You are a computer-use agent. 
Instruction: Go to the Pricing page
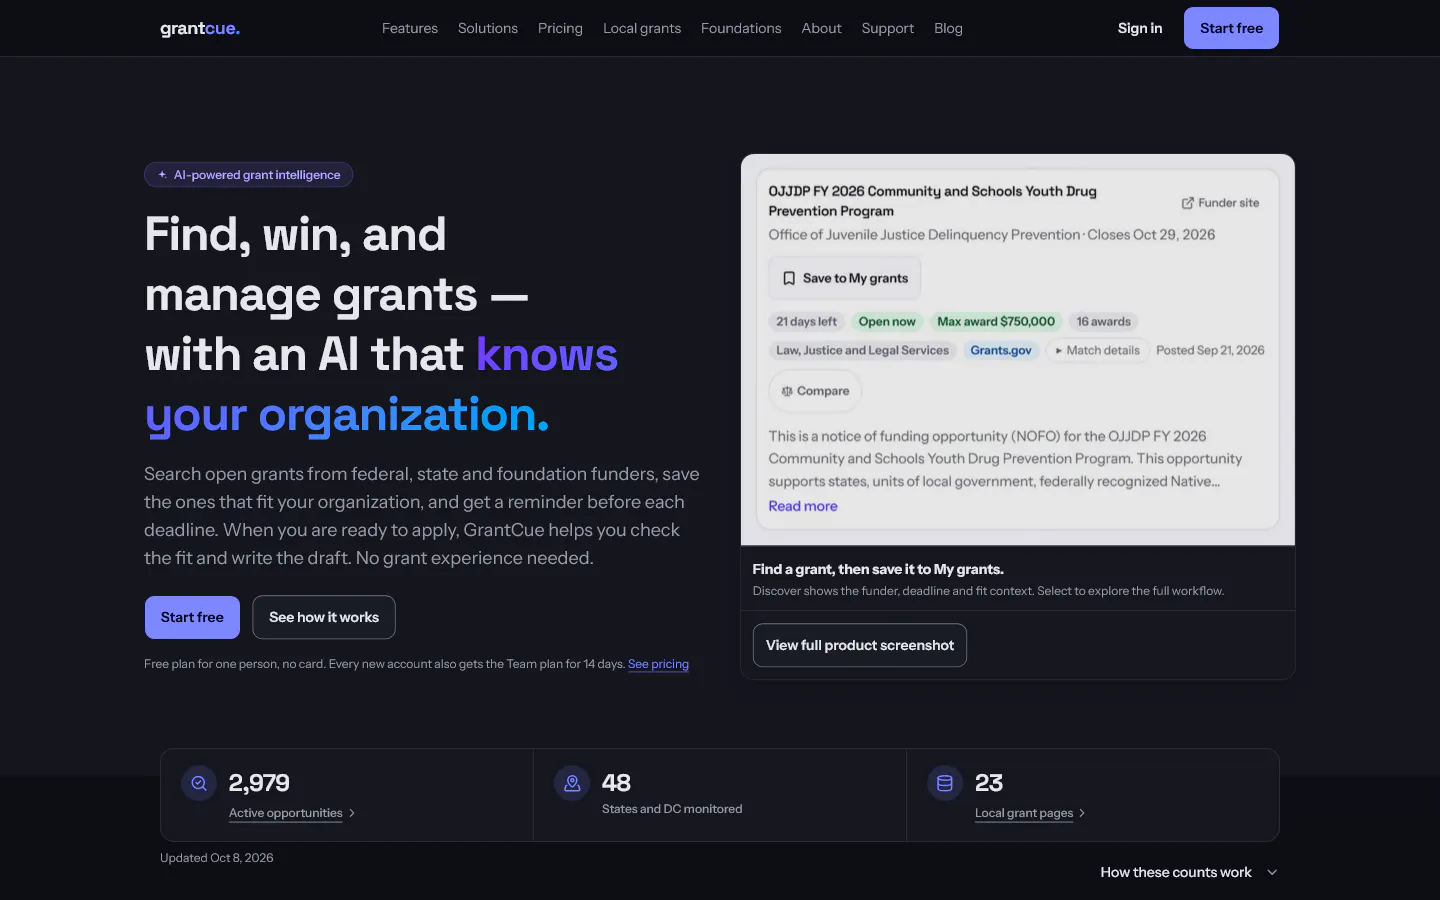point(560,28)
